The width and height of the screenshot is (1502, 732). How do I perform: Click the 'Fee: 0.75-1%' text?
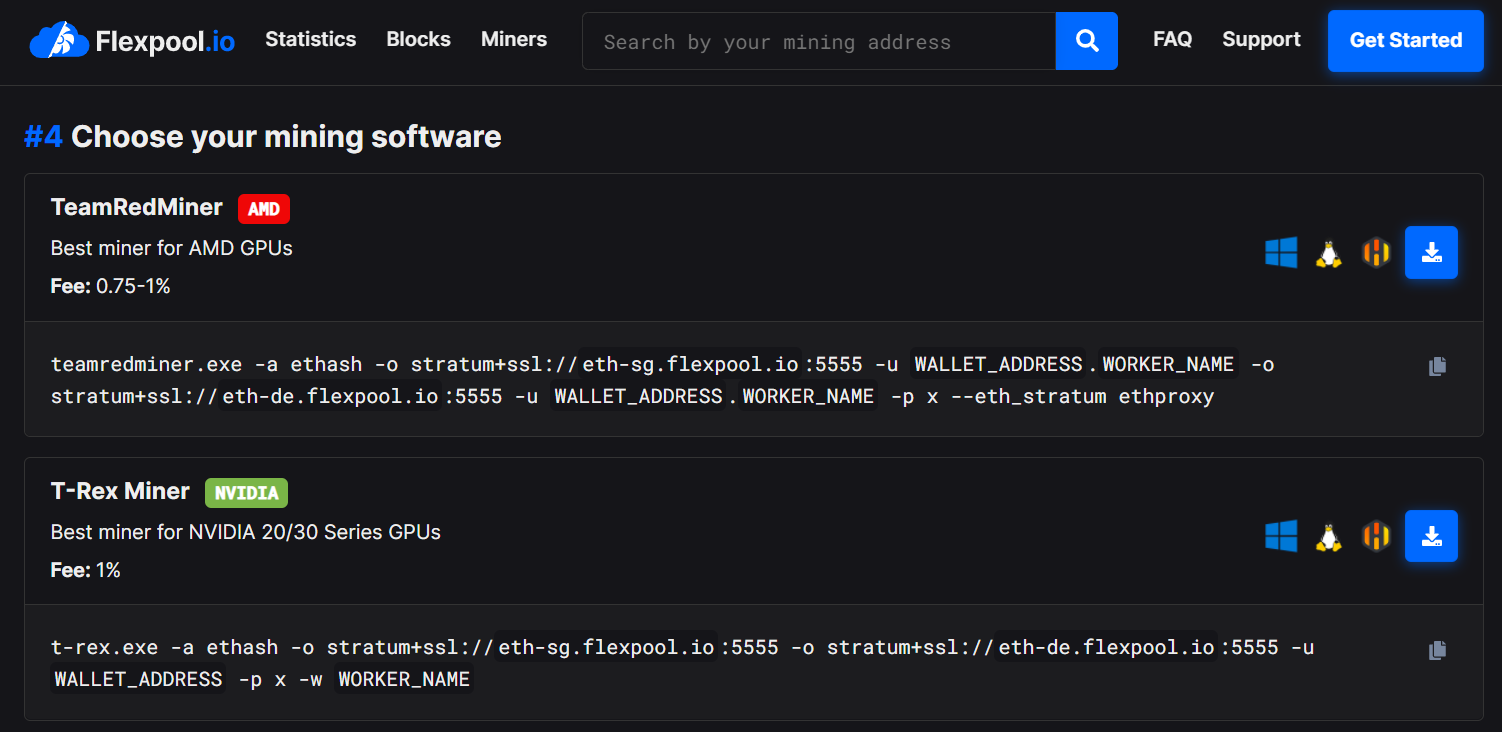click(111, 286)
